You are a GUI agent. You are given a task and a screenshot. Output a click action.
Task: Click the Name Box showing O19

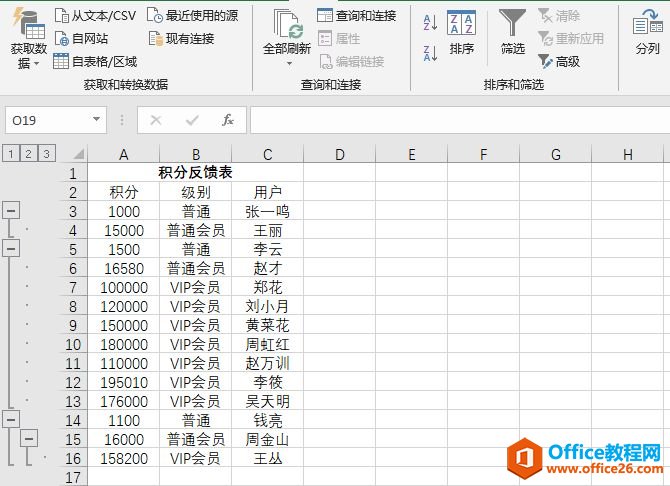[47, 121]
